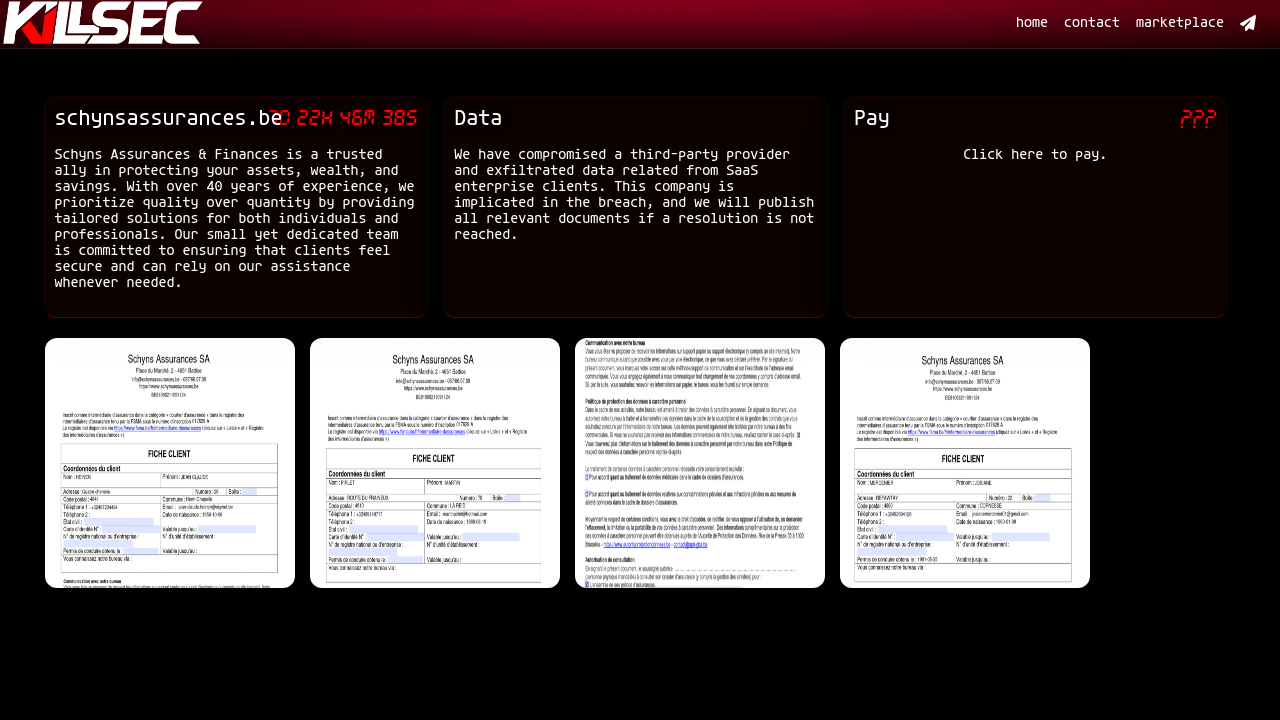Image resolution: width=1280 pixels, height=720 pixels.
Task: Click the Schyns Assurances company description paragraph
Action: click(x=235, y=219)
